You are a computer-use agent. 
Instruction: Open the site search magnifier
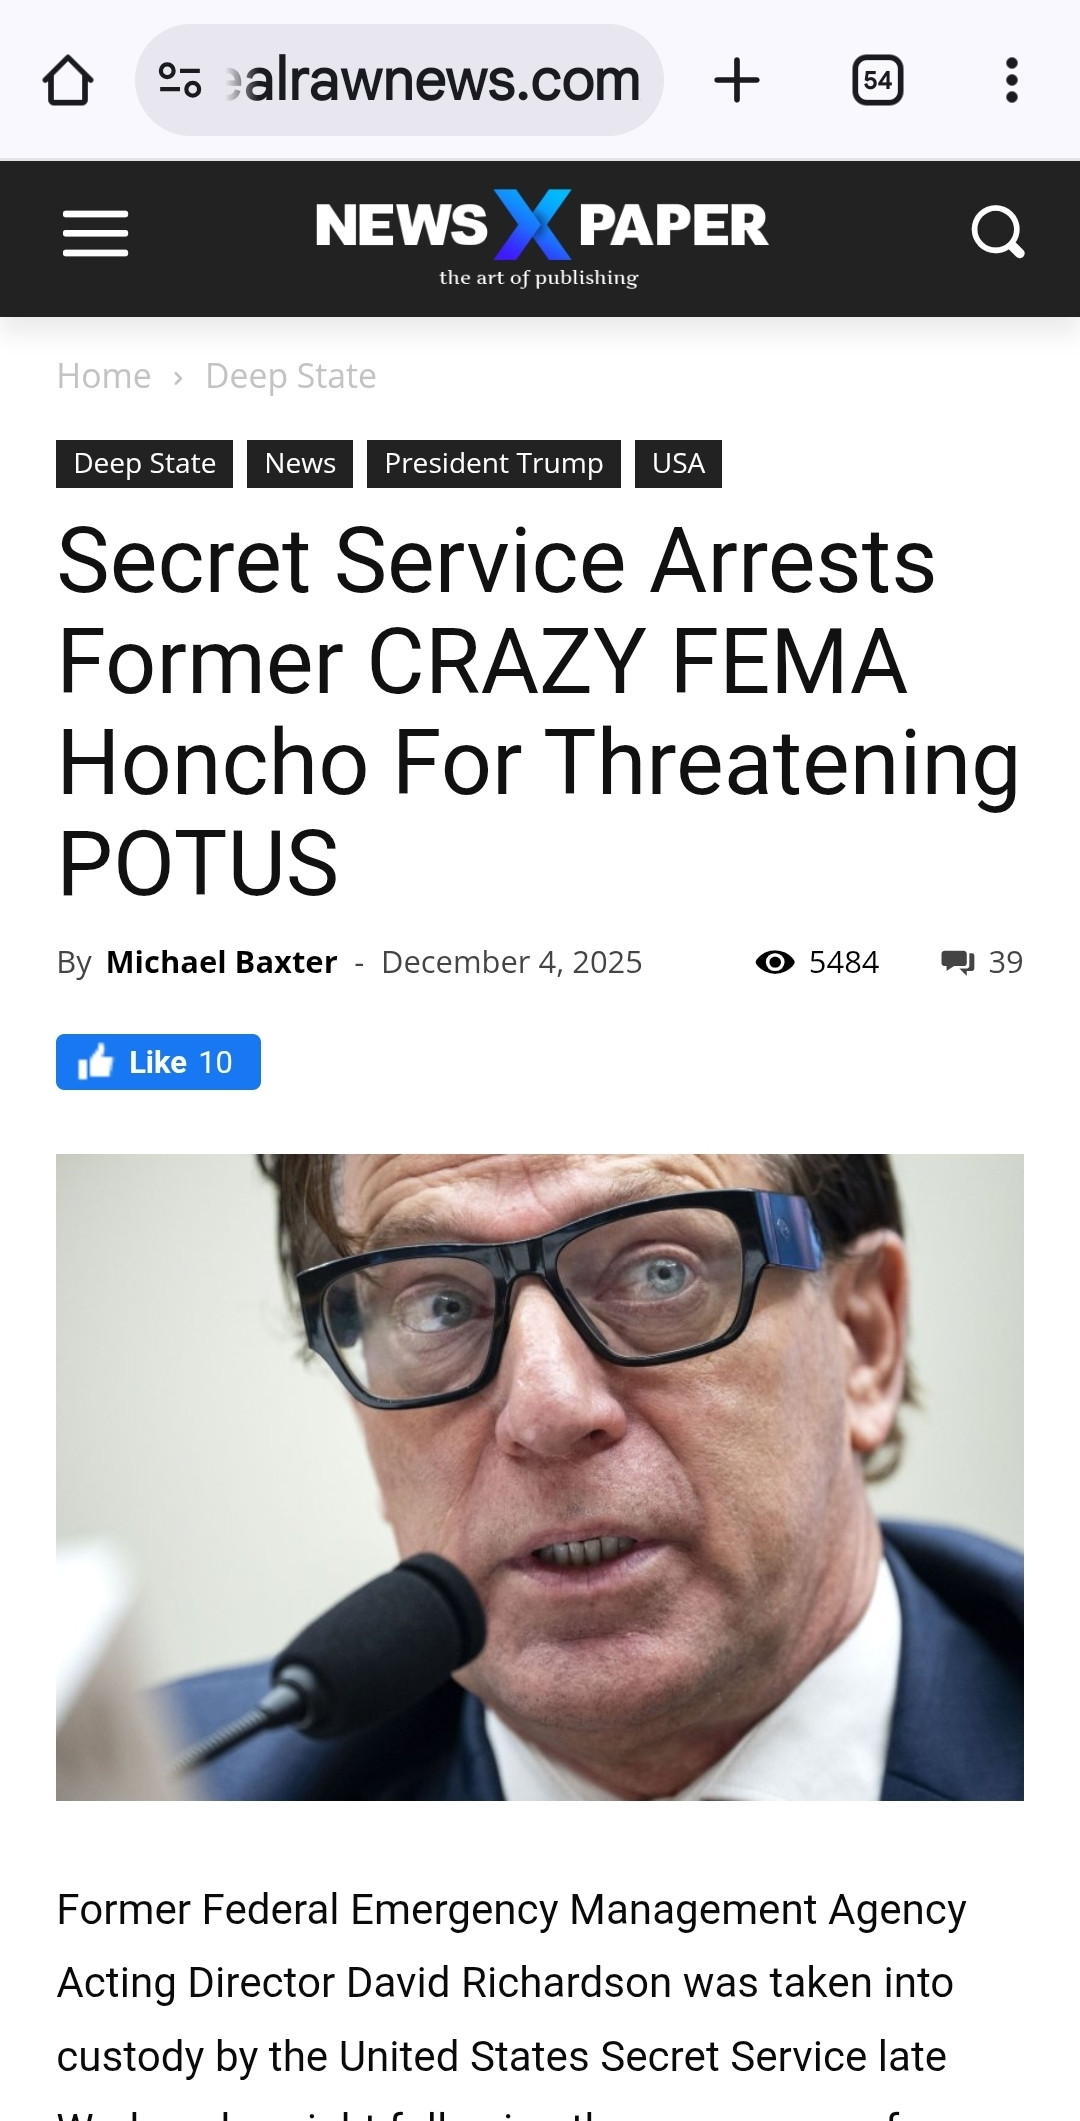tap(998, 233)
